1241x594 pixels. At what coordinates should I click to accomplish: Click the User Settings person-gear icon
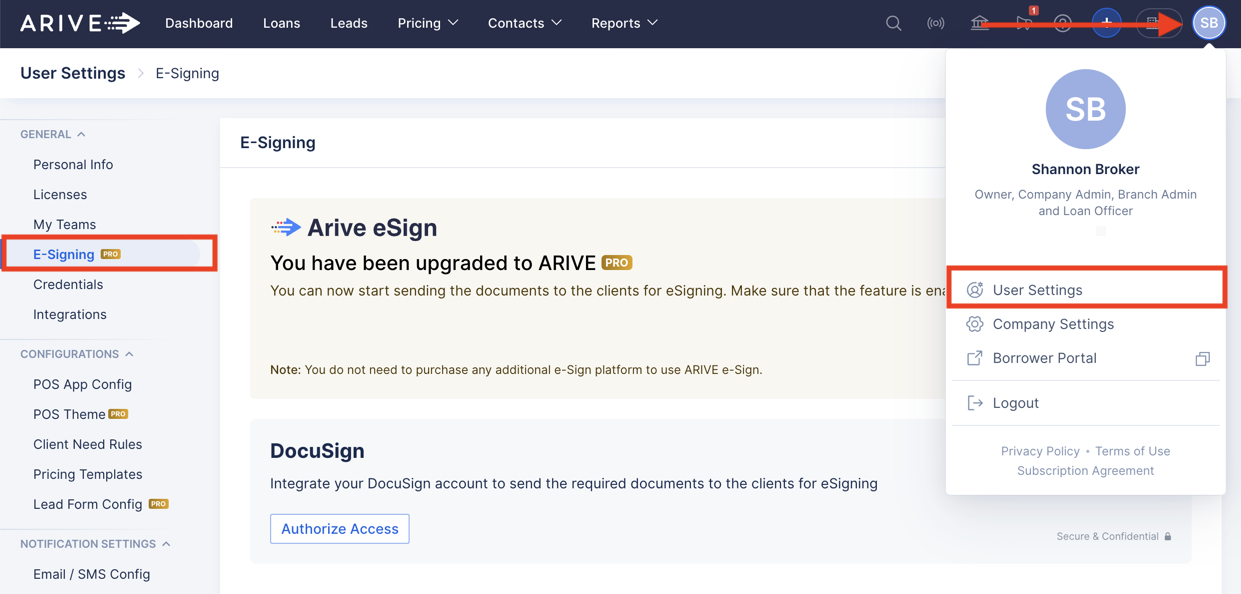click(x=975, y=290)
